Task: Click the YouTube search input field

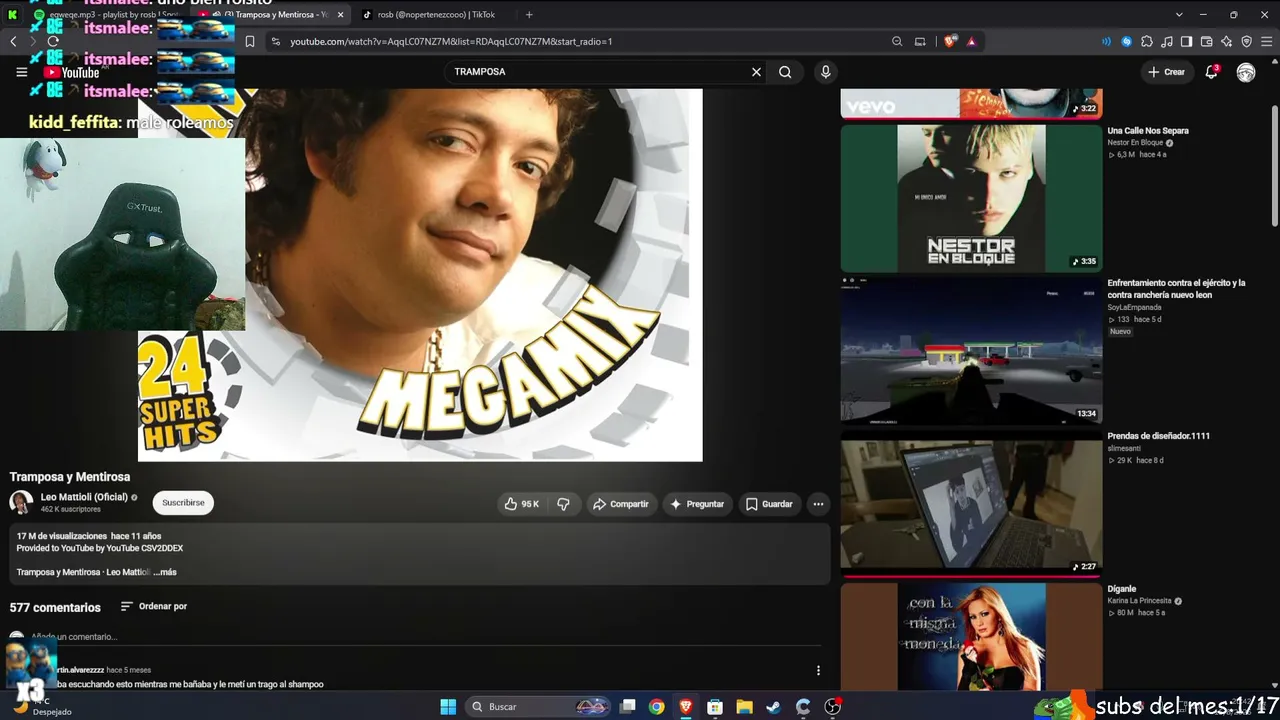Action: pyautogui.click(x=600, y=72)
